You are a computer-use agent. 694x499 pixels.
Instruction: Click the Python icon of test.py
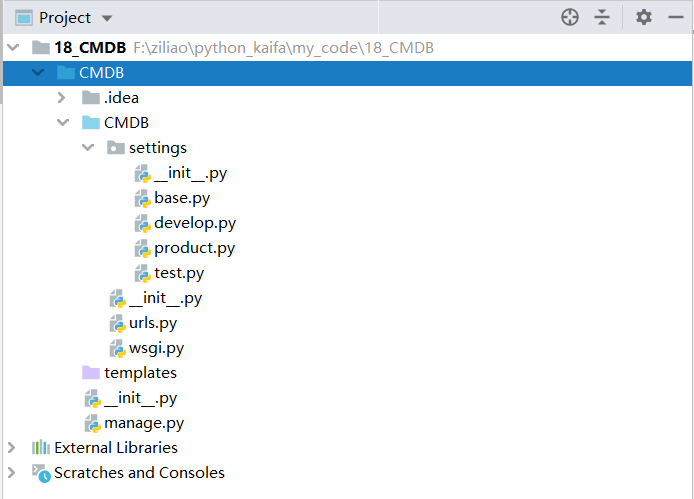click(x=143, y=273)
